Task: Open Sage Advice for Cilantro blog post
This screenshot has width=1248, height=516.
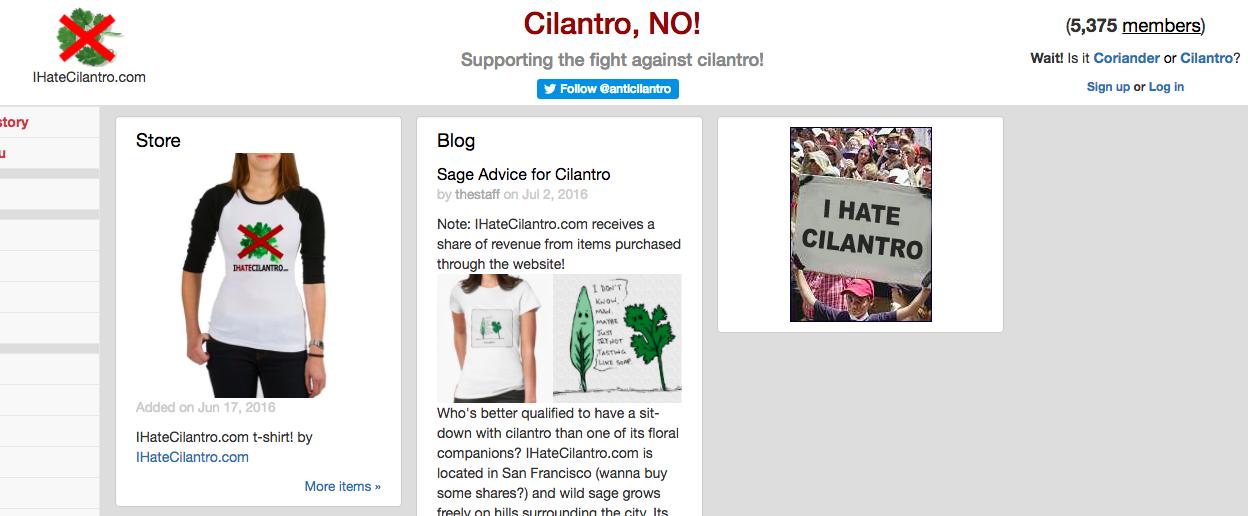Action: pyautogui.click(x=523, y=174)
